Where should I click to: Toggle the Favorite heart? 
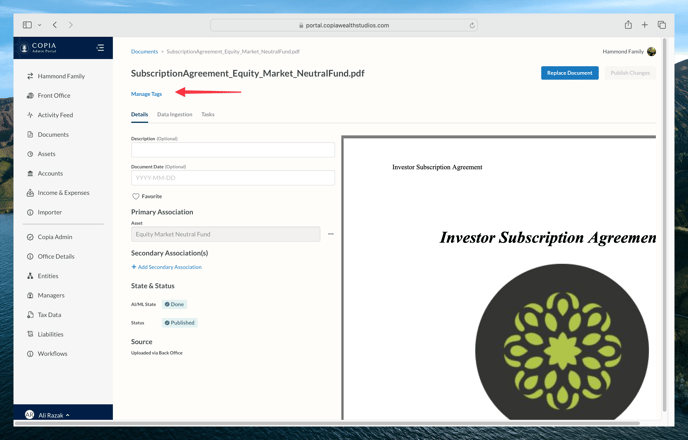pos(136,196)
